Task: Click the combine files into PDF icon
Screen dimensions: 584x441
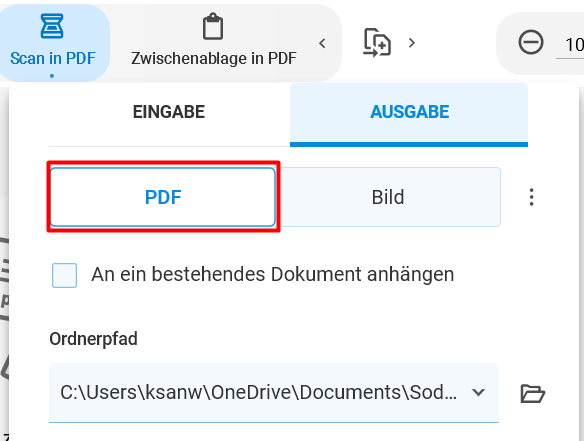Action: (377, 42)
